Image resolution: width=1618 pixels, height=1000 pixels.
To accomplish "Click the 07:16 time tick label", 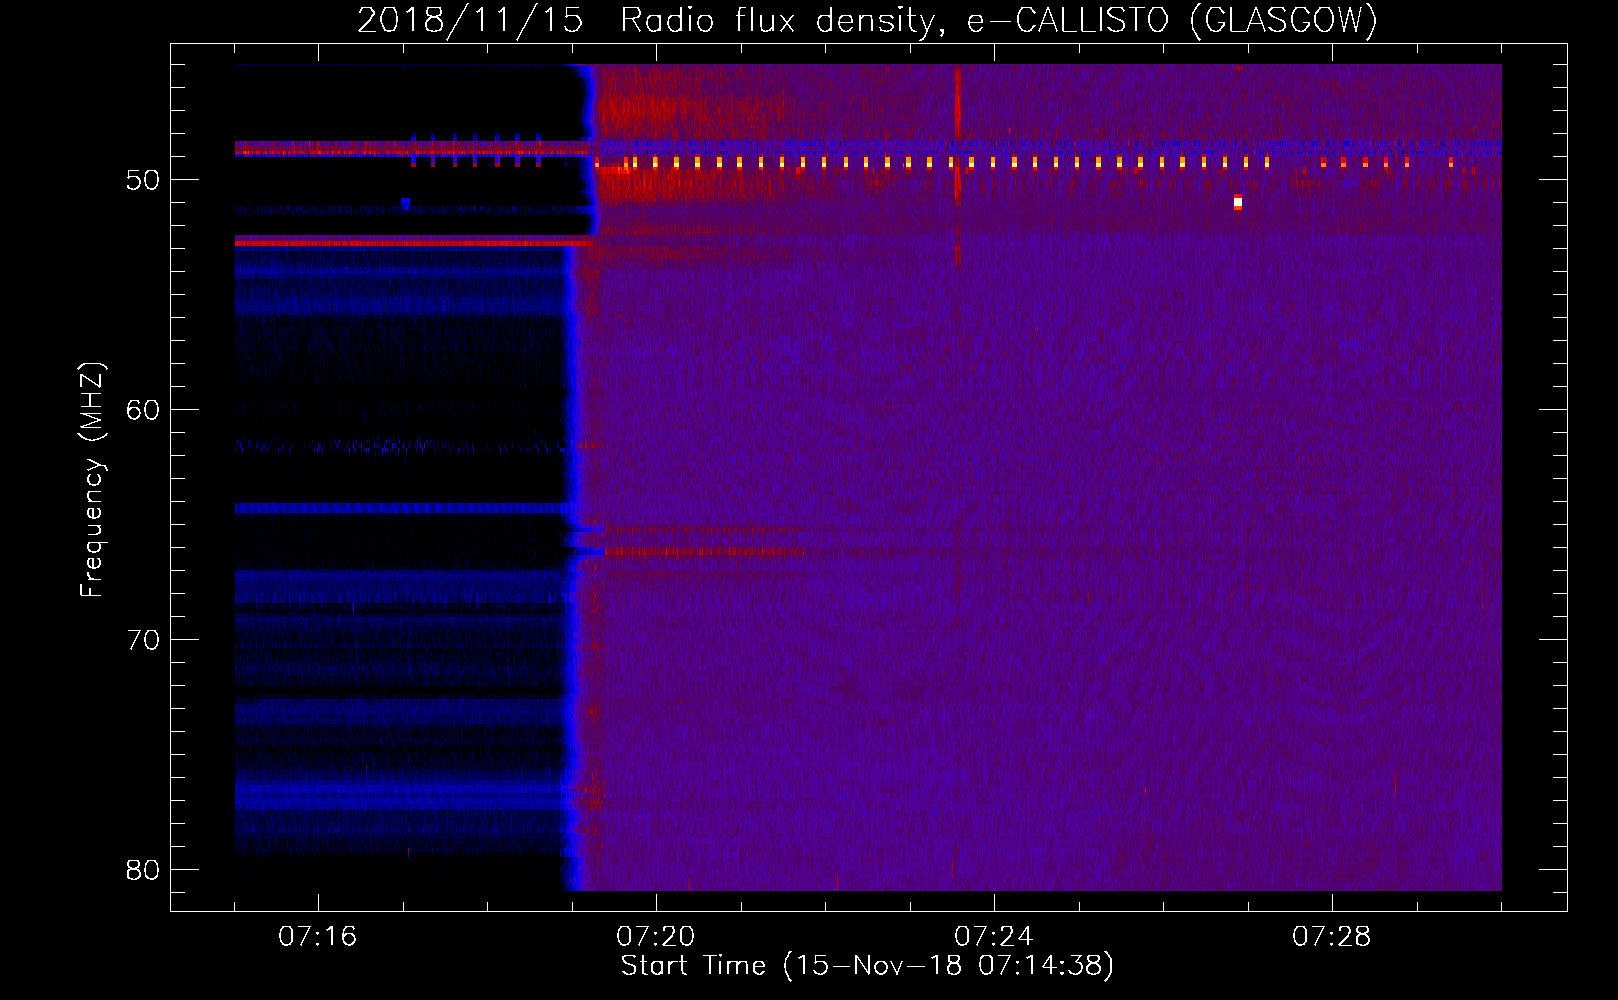I will (x=318, y=937).
